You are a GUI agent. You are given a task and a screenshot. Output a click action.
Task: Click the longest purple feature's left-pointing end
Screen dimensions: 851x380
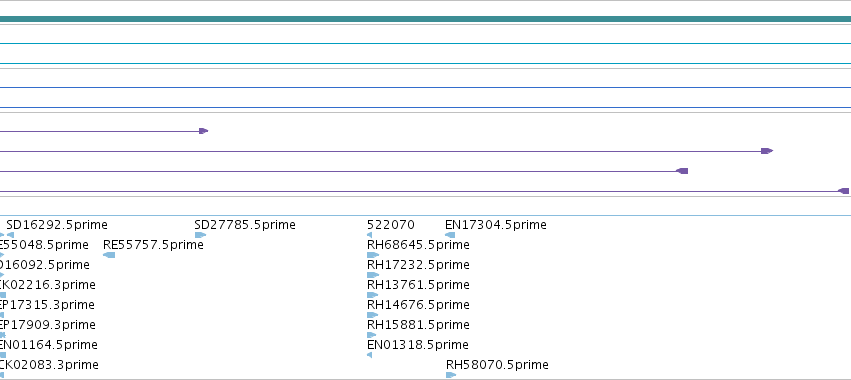[843, 191]
